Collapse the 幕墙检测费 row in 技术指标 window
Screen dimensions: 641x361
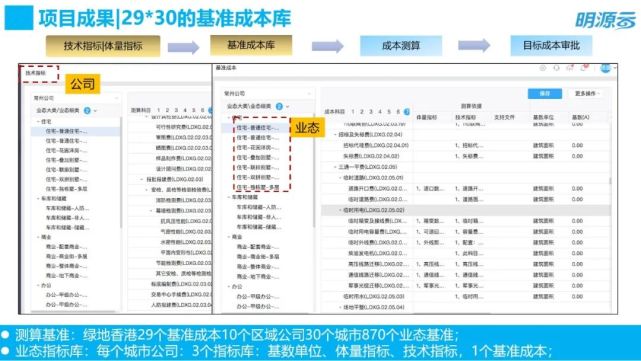pyautogui.click(x=152, y=211)
